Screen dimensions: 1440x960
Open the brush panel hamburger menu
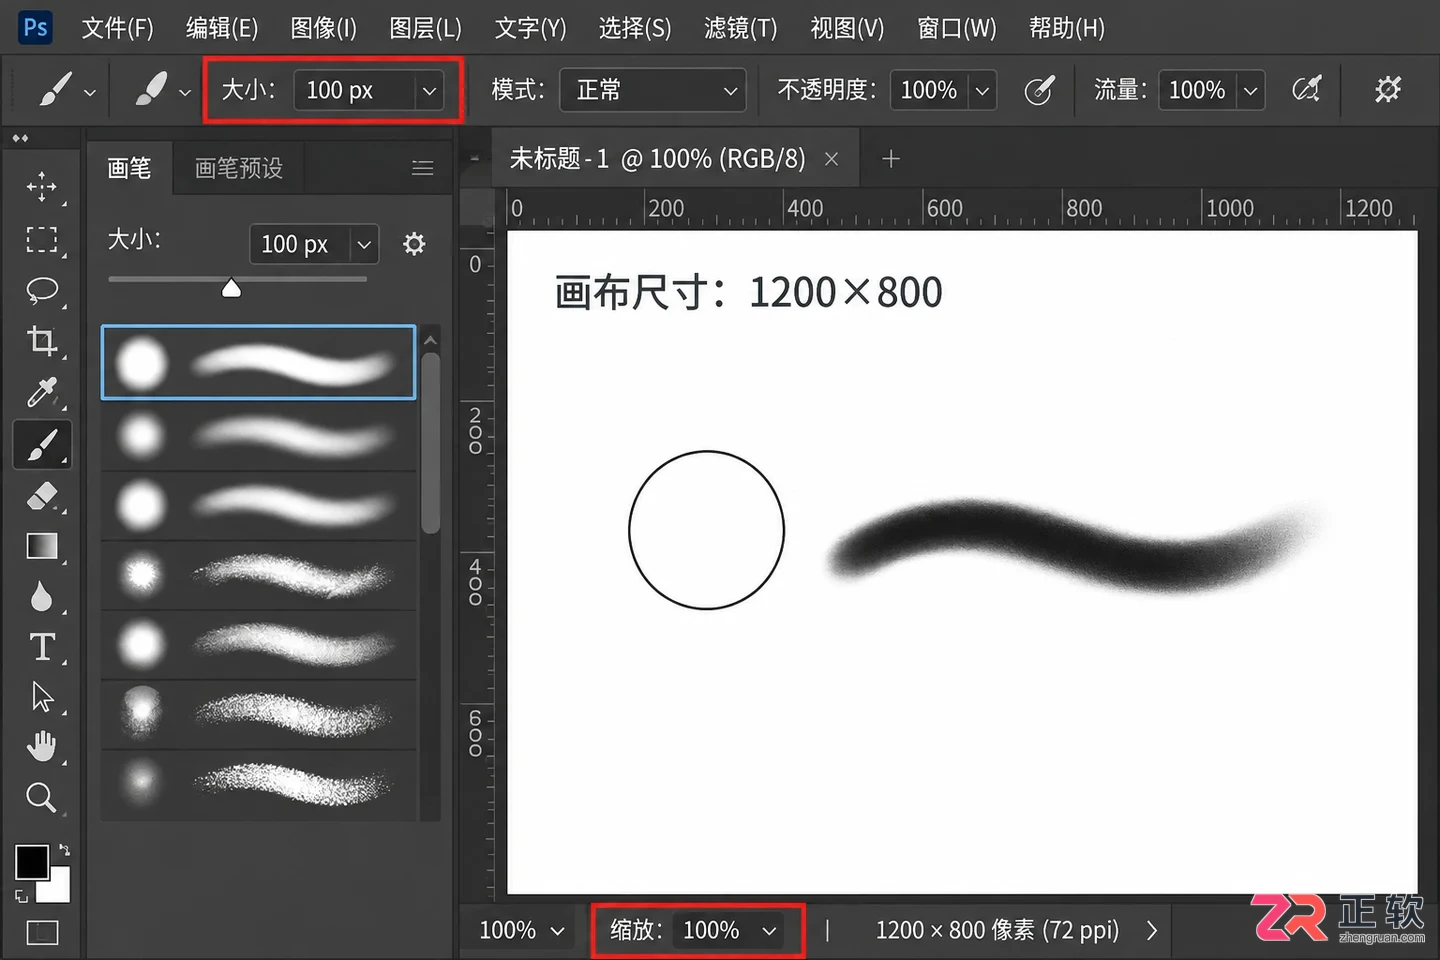423,168
